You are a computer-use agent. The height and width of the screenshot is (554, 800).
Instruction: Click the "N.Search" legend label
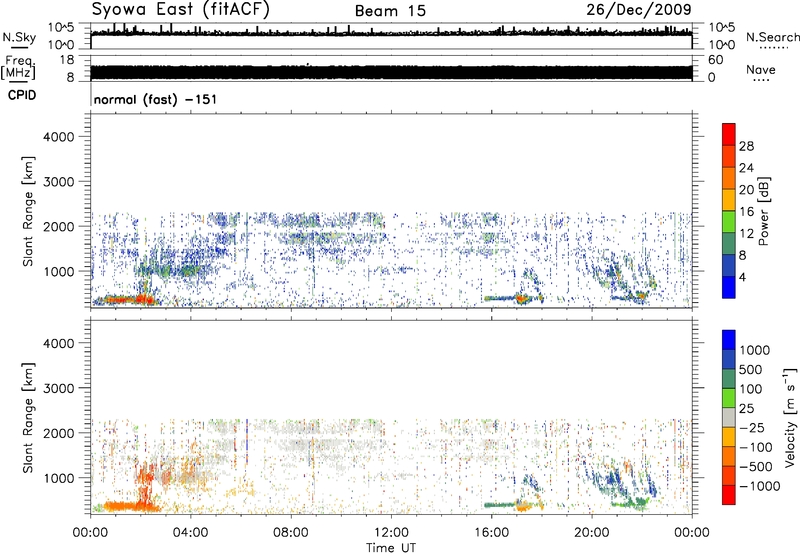(x=772, y=37)
